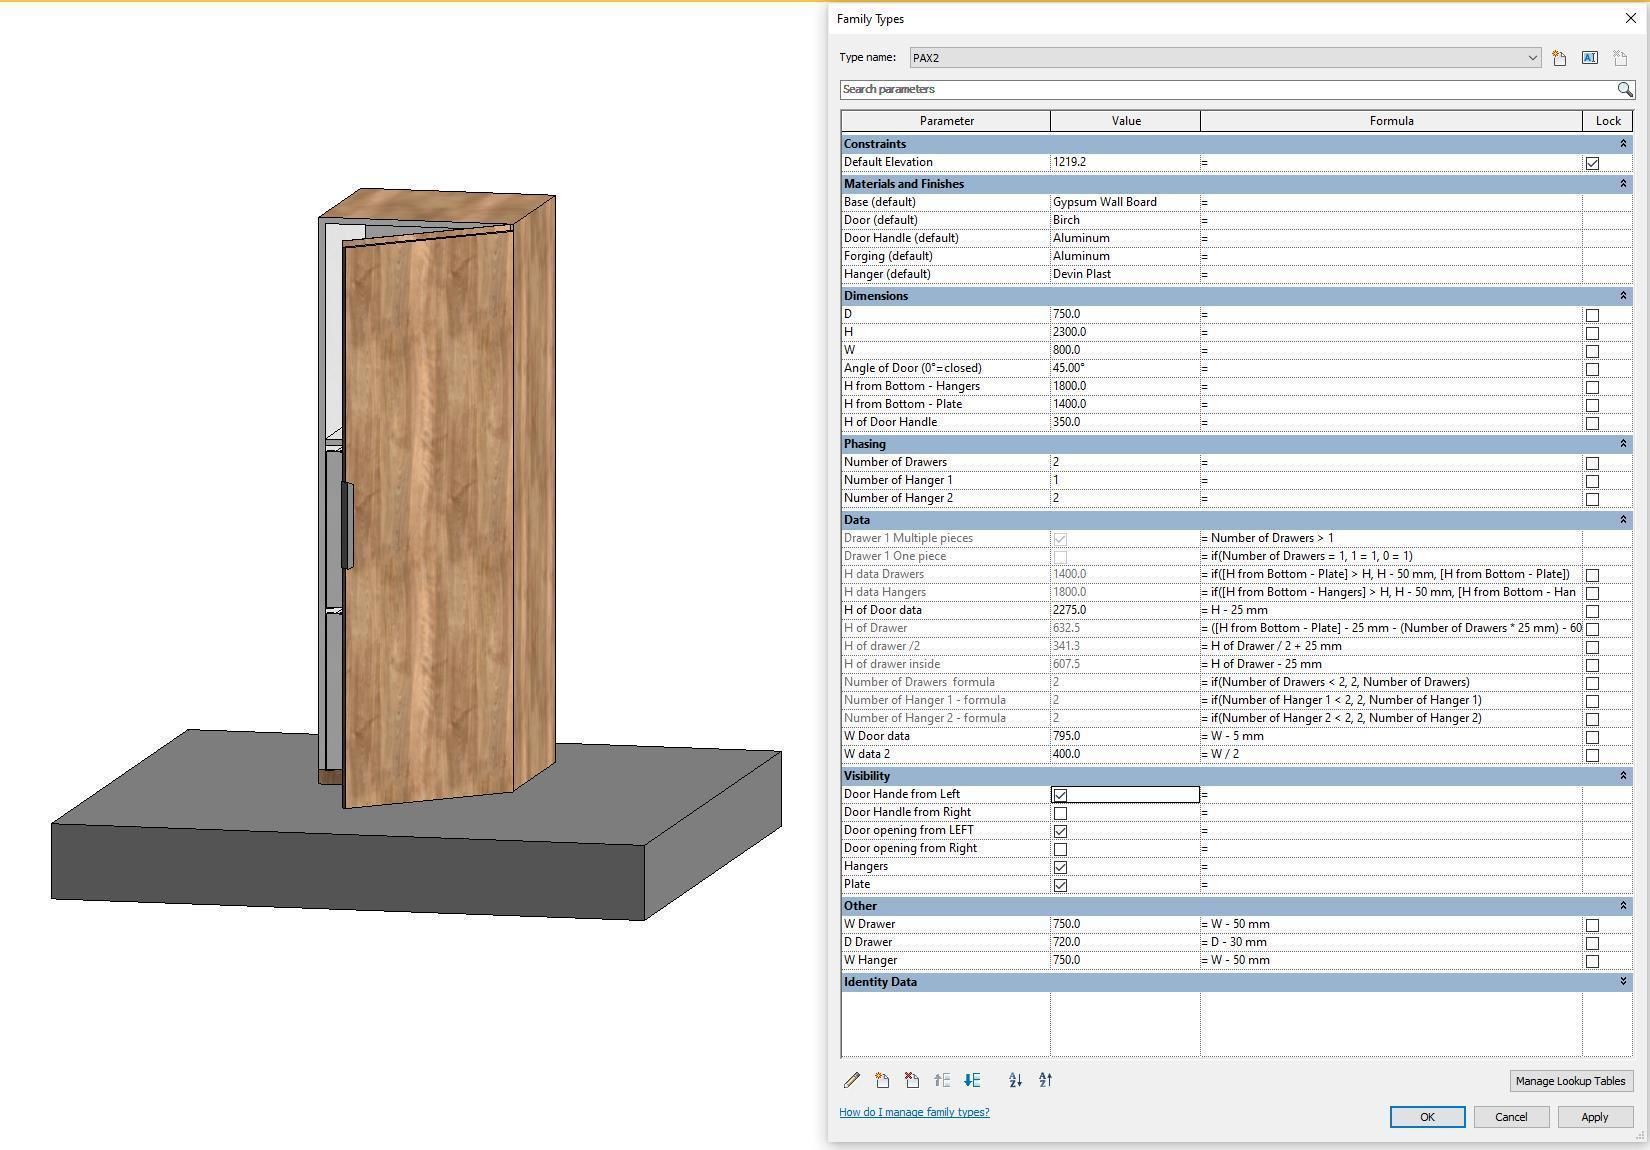Select H of Door Handle value 350.0
The height and width of the screenshot is (1150, 1650).
point(1125,422)
